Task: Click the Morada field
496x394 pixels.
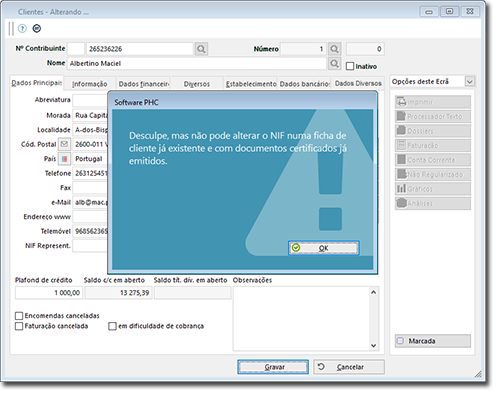Action: (90, 115)
